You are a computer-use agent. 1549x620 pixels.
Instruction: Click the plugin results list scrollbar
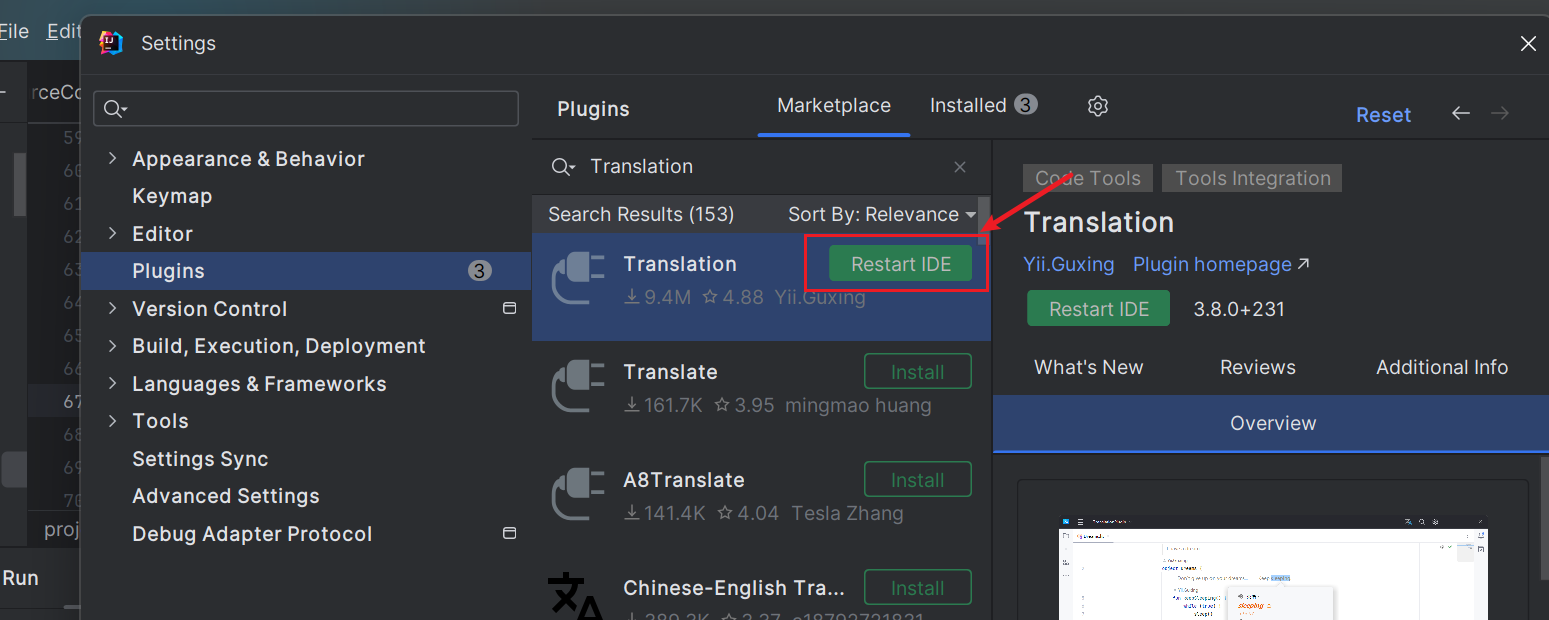tap(983, 220)
